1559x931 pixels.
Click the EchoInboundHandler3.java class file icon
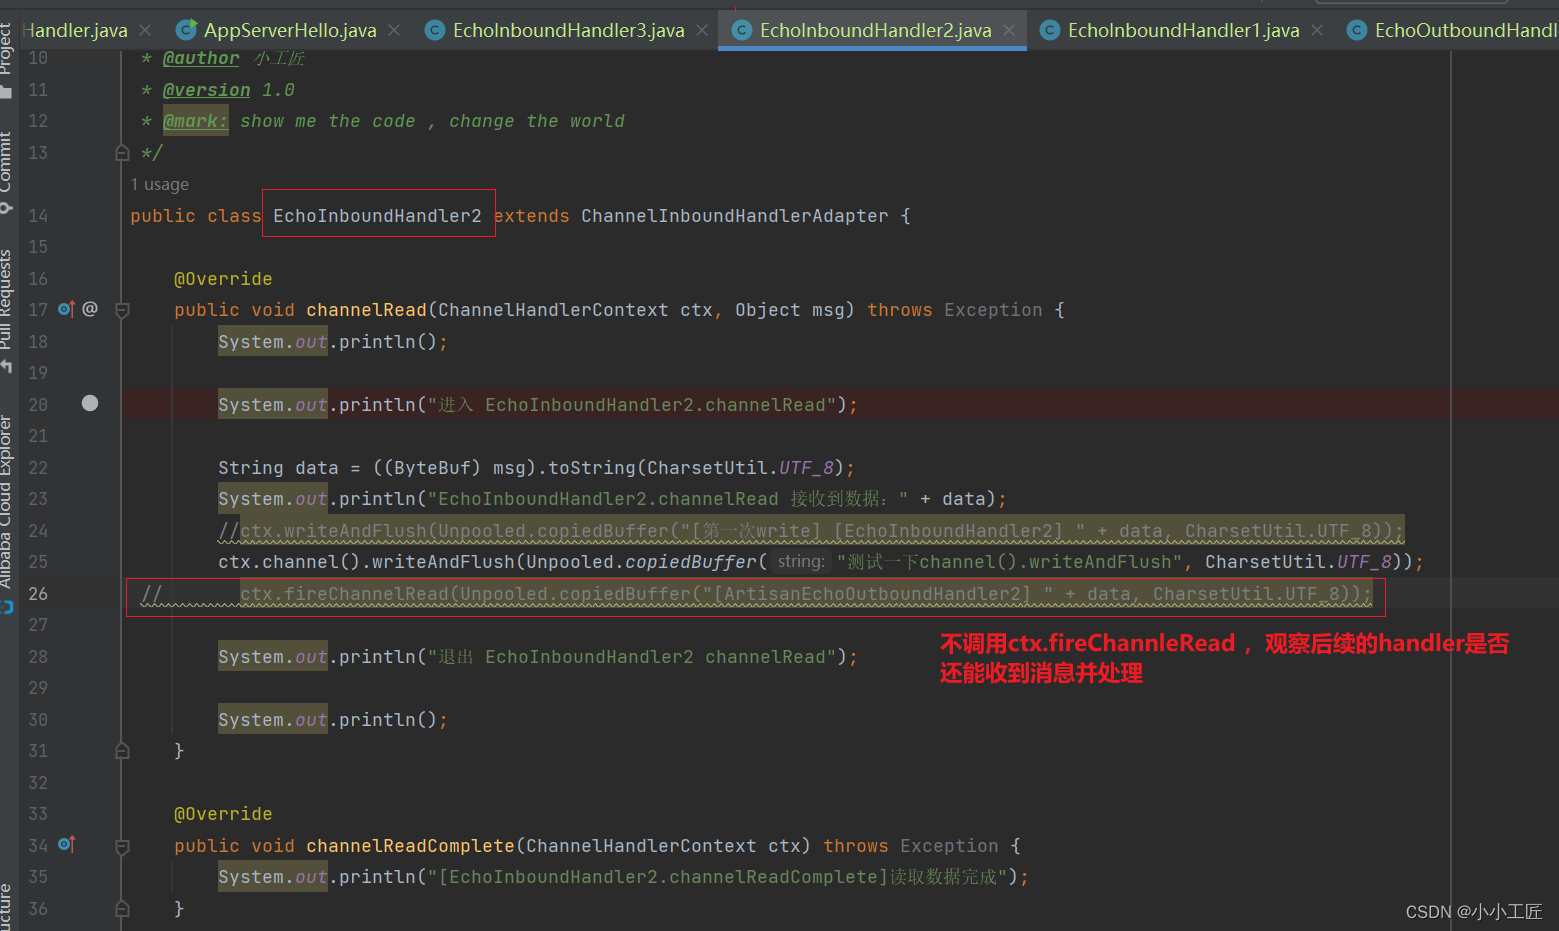434,30
